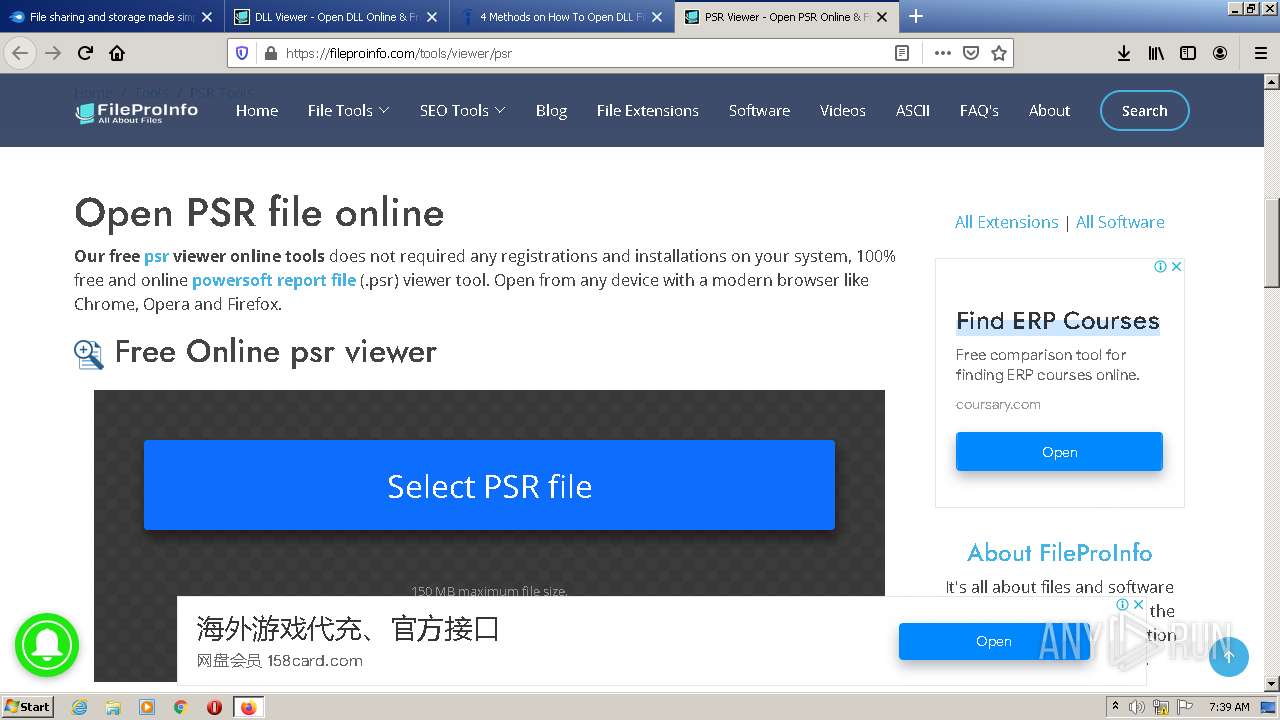1280x720 pixels.
Task: Close the PSR Viewer tab
Action: 882,17
